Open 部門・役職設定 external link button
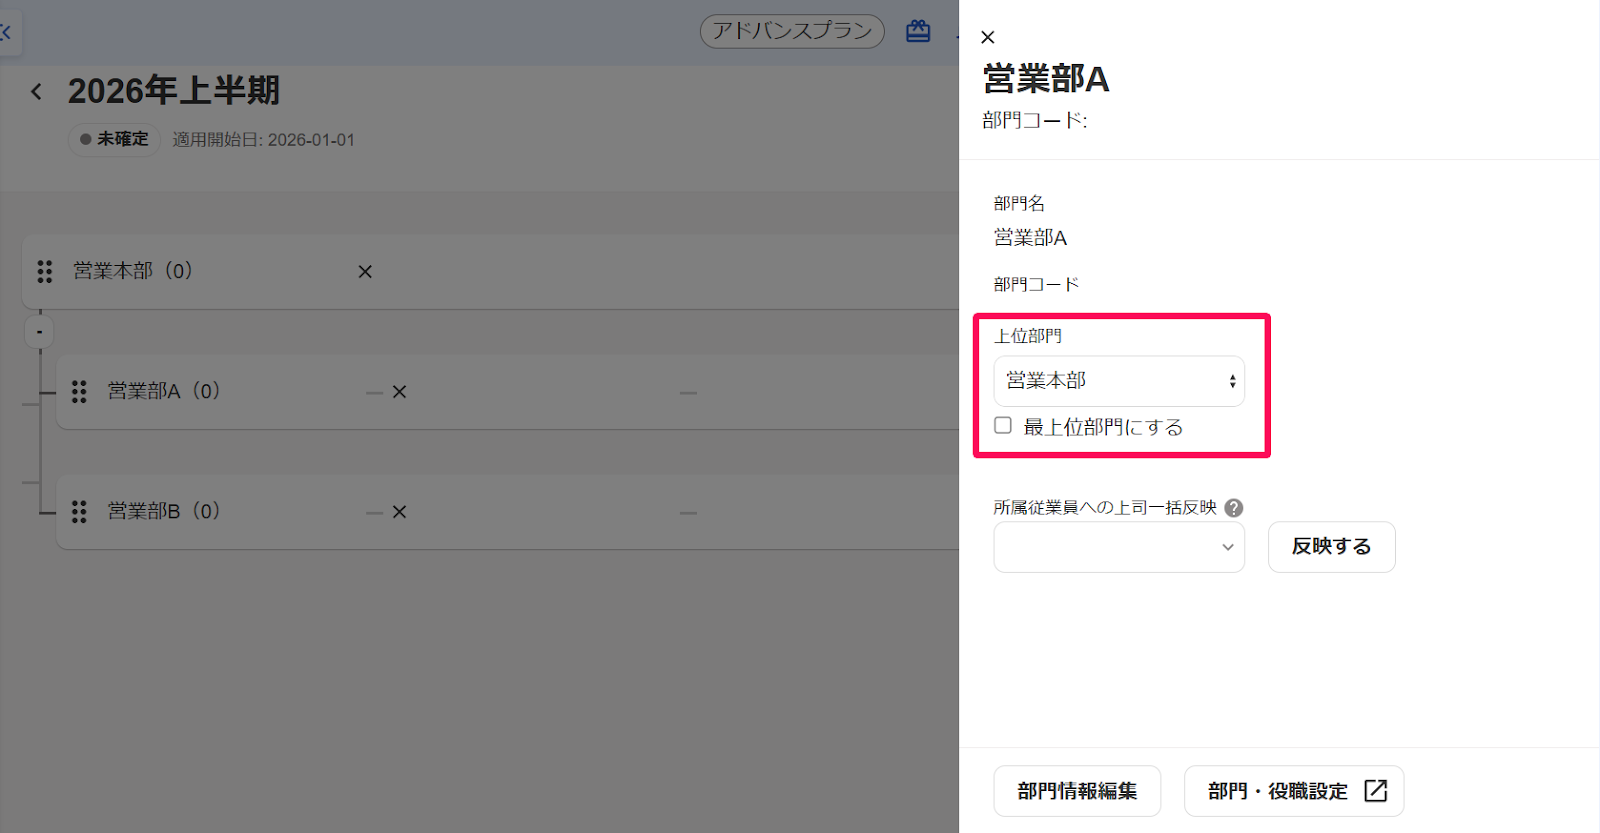This screenshot has width=1600, height=833. [1294, 791]
